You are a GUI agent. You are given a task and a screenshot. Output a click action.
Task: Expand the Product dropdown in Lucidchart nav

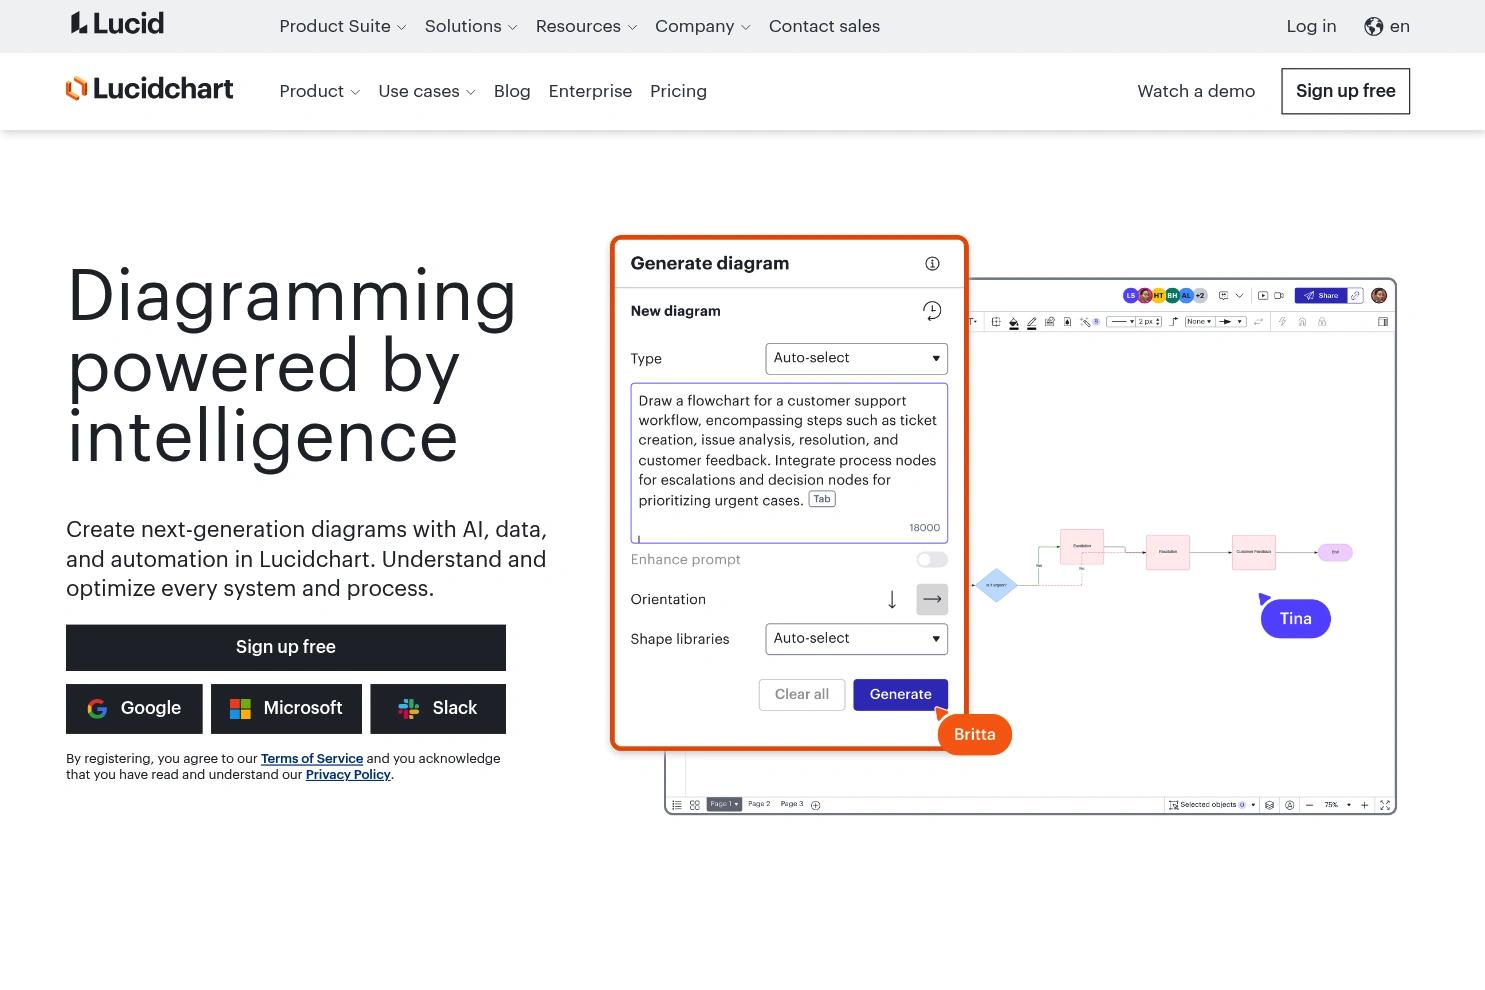pyautogui.click(x=319, y=92)
